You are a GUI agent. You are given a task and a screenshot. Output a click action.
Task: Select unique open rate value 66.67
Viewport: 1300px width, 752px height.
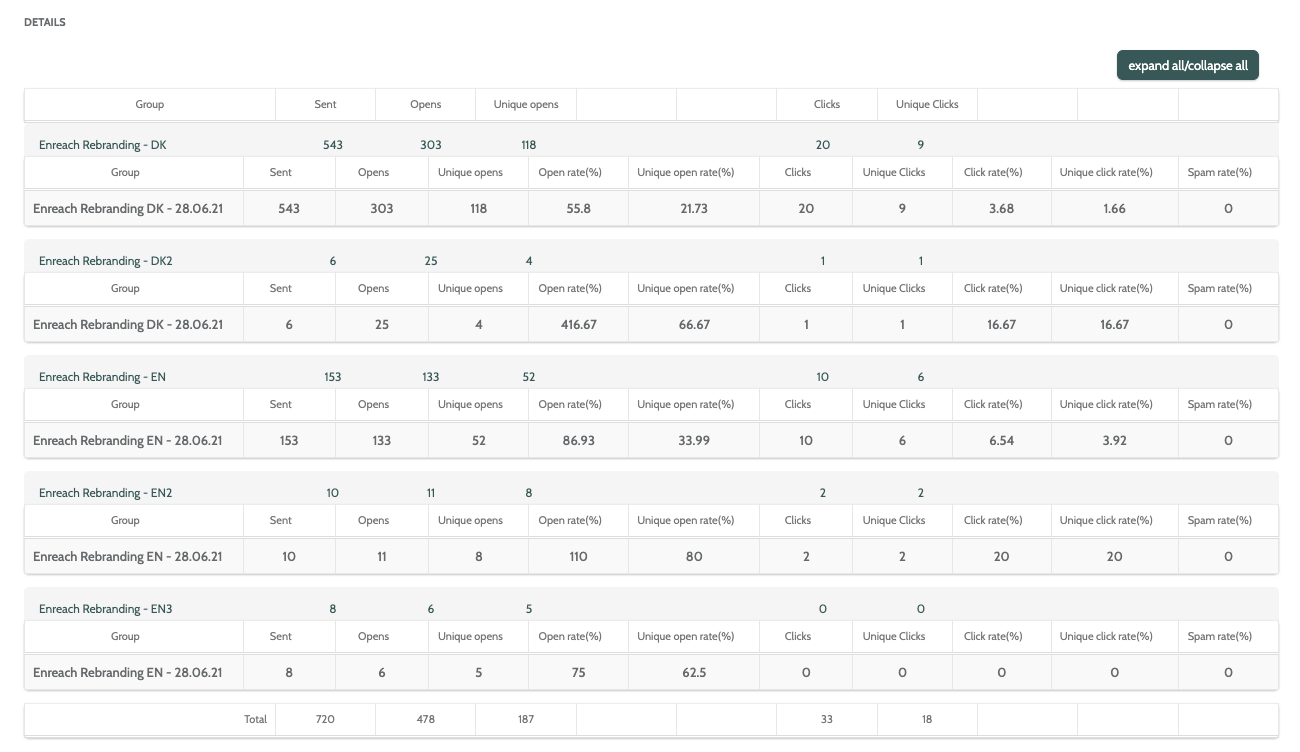pos(694,325)
